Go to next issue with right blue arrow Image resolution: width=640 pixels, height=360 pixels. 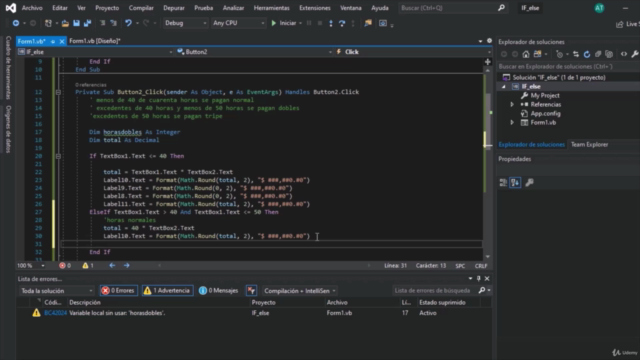click(x=127, y=265)
